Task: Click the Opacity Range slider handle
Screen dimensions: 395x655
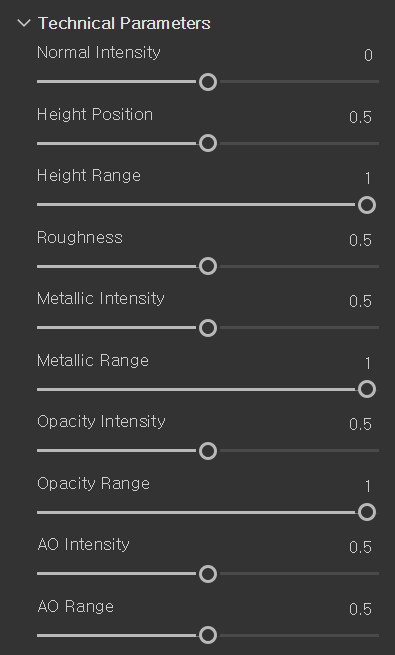Action: tap(367, 512)
